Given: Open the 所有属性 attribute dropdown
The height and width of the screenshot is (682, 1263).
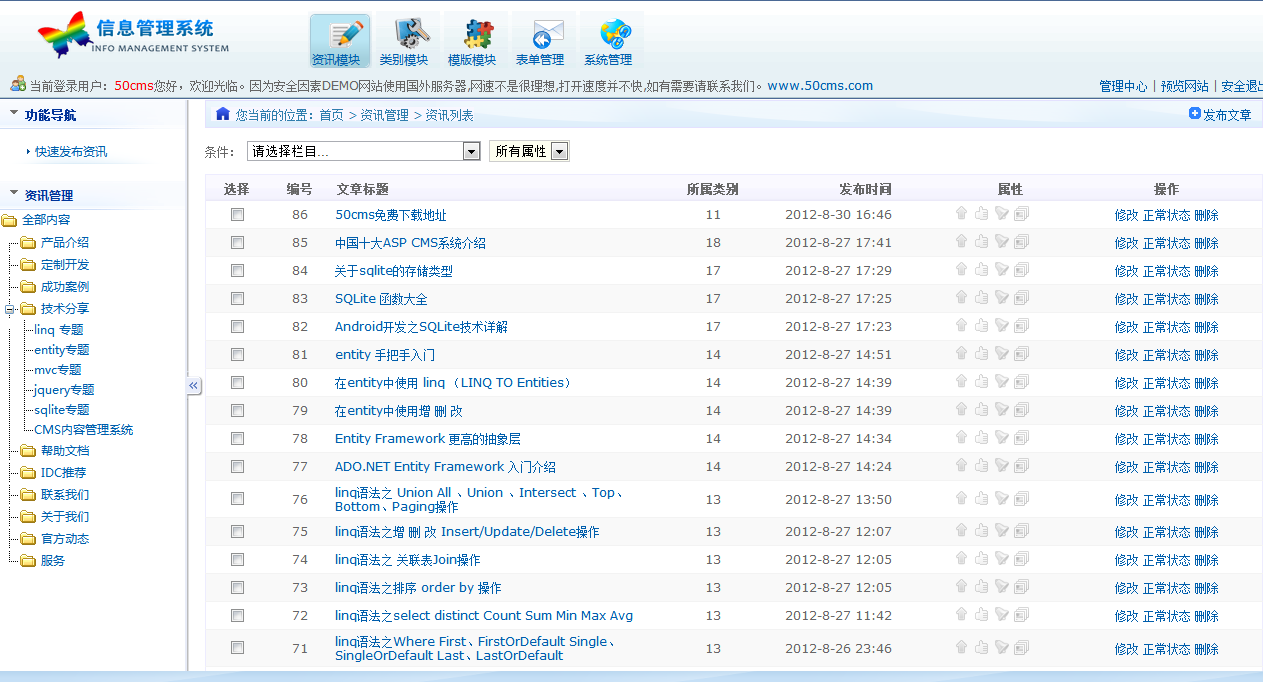Looking at the screenshot, I should coord(559,152).
